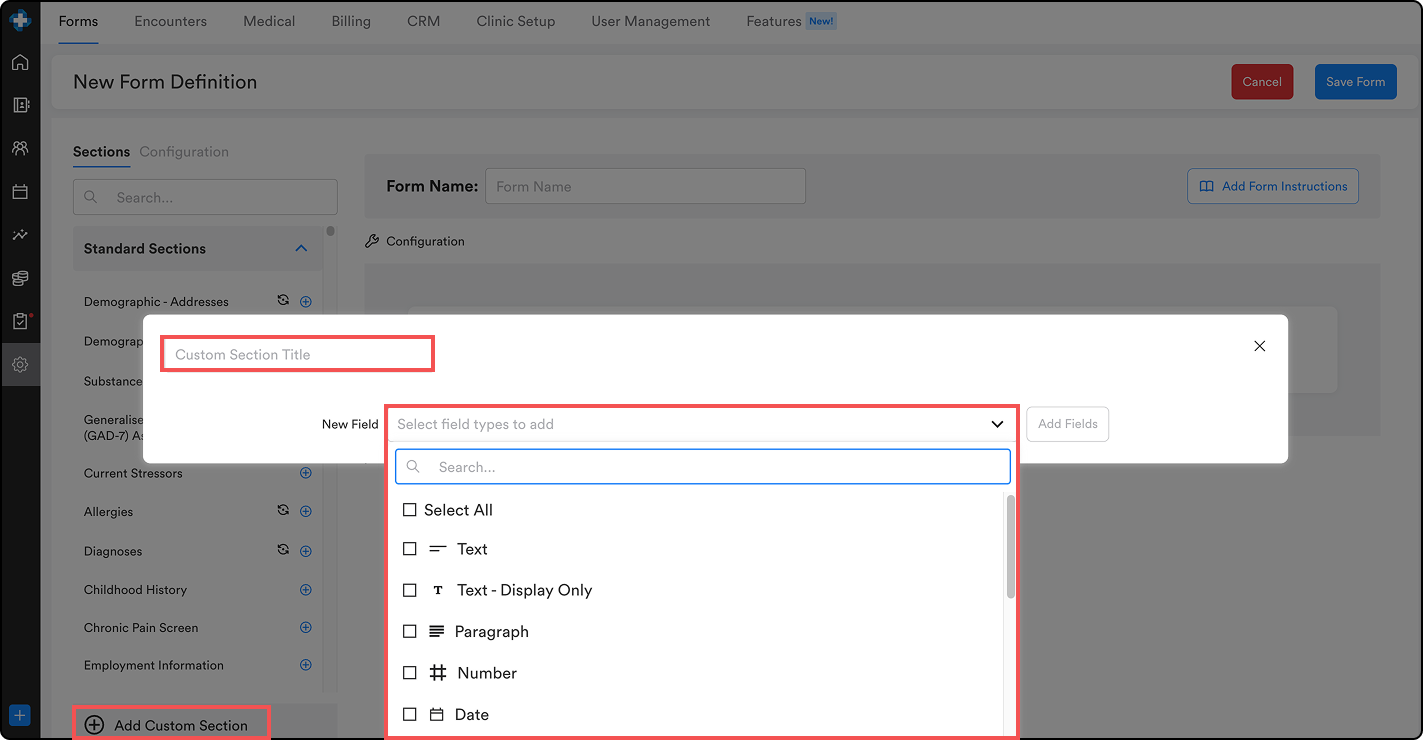1423x740 pixels.
Task: Expand the Configuration wrench section
Action: (x=415, y=241)
